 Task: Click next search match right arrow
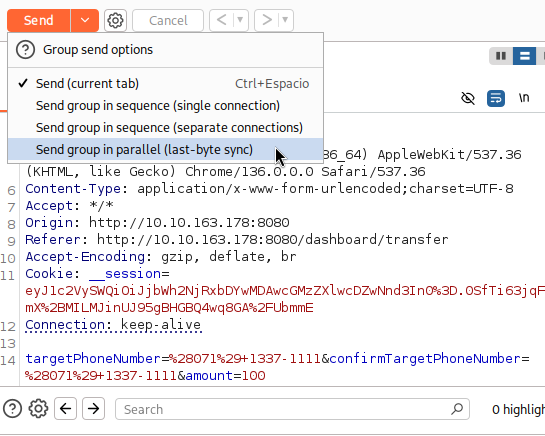(x=93, y=409)
